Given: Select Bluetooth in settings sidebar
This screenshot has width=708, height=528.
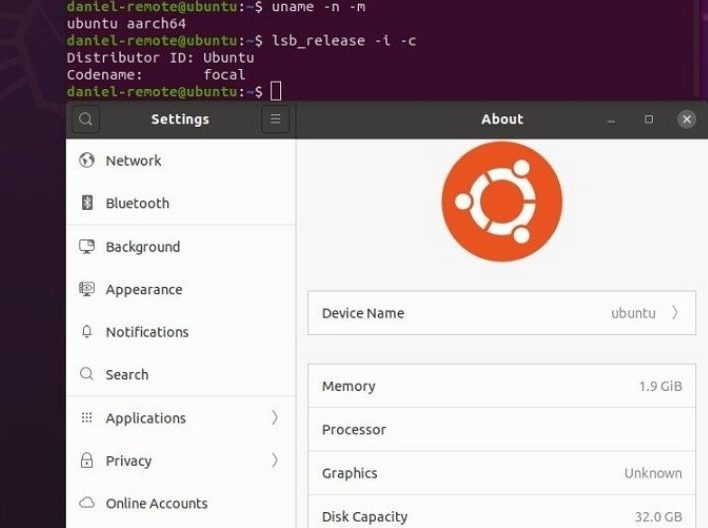Looking at the screenshot, I should tap(181, 203).
